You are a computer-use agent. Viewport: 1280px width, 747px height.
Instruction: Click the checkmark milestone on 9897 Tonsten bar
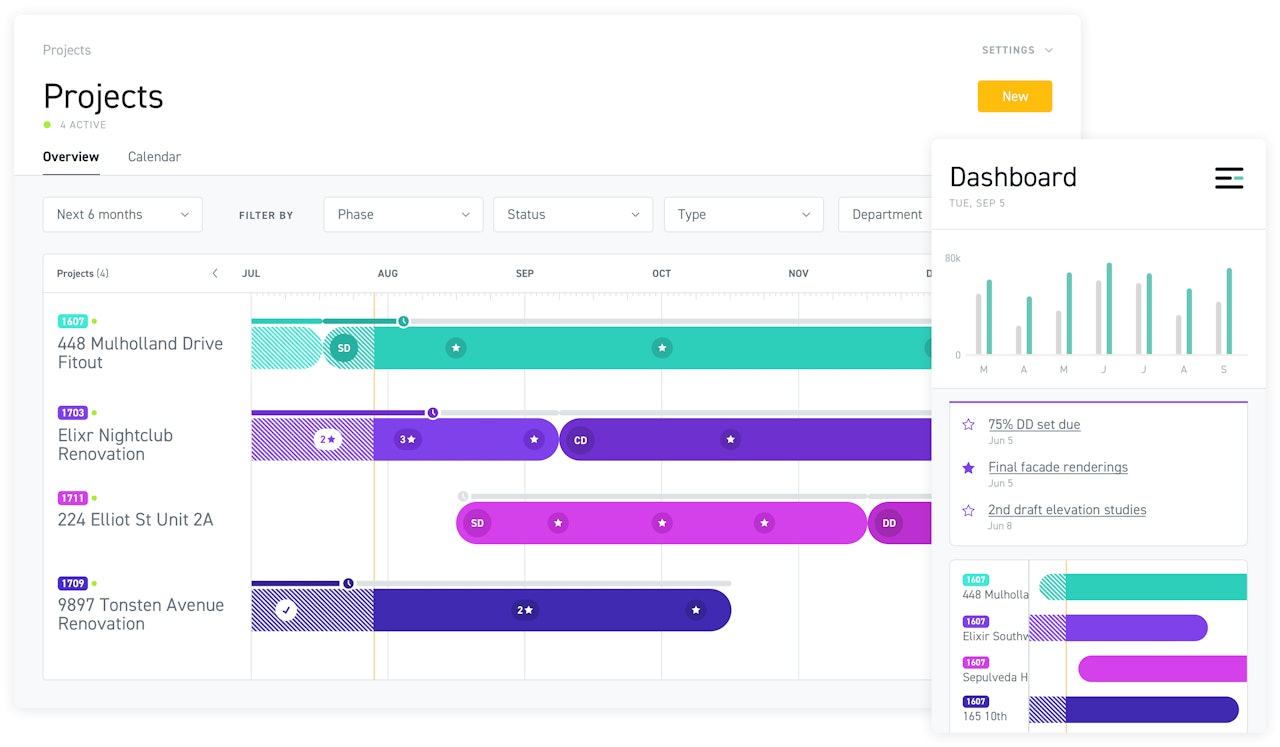click(286, 610)
